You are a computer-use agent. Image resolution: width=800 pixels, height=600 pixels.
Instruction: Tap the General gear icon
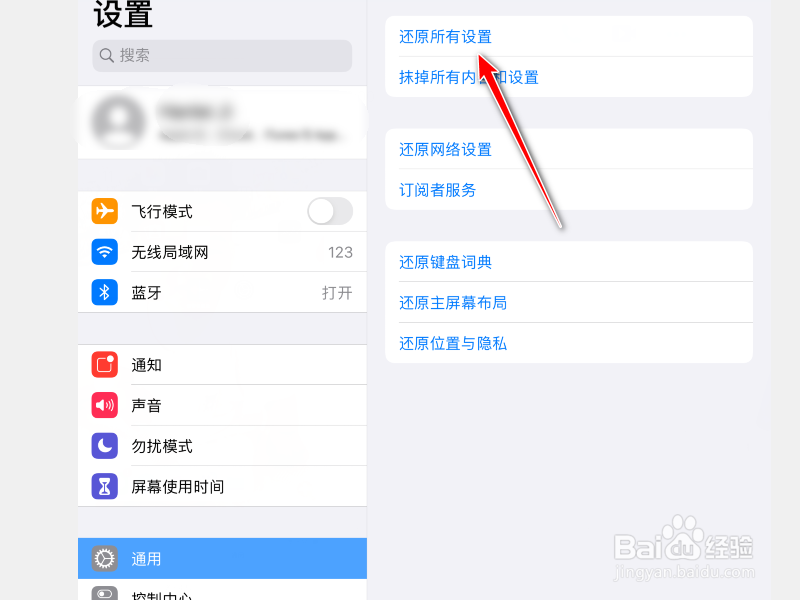pyautogui.click(x=105, y=559)
